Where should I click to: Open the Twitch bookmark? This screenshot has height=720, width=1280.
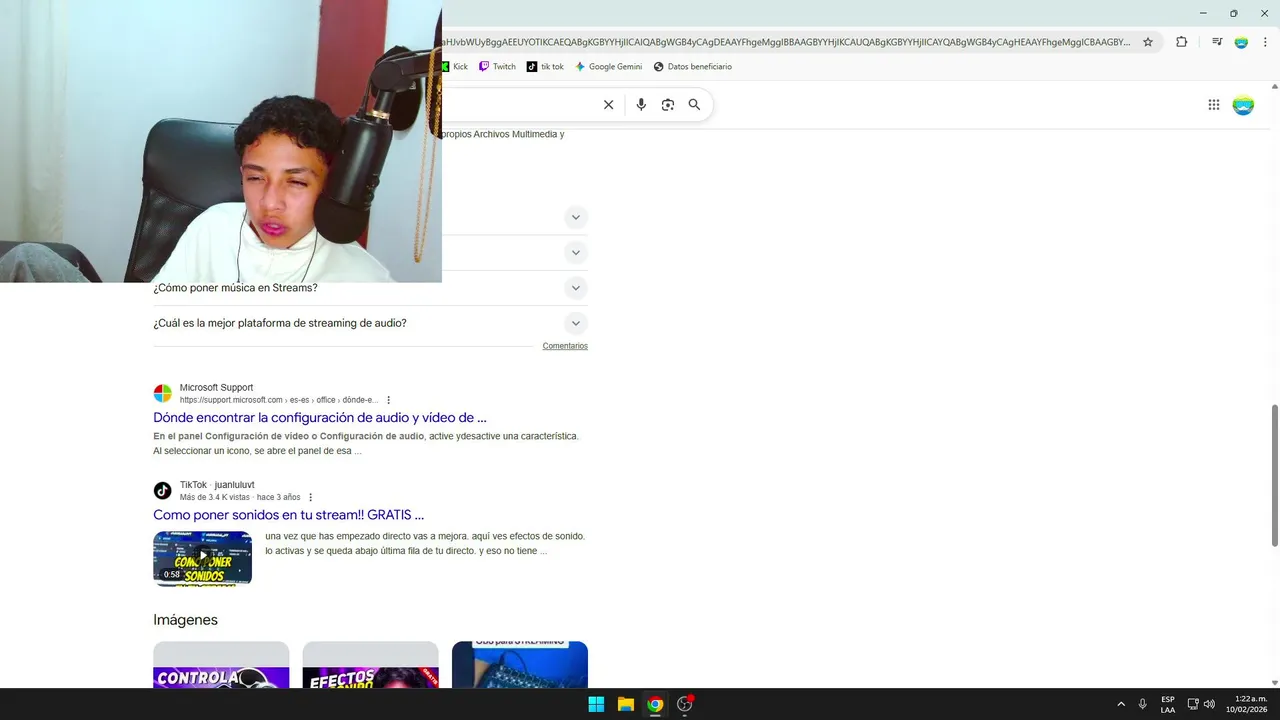(x=497, y=67)
